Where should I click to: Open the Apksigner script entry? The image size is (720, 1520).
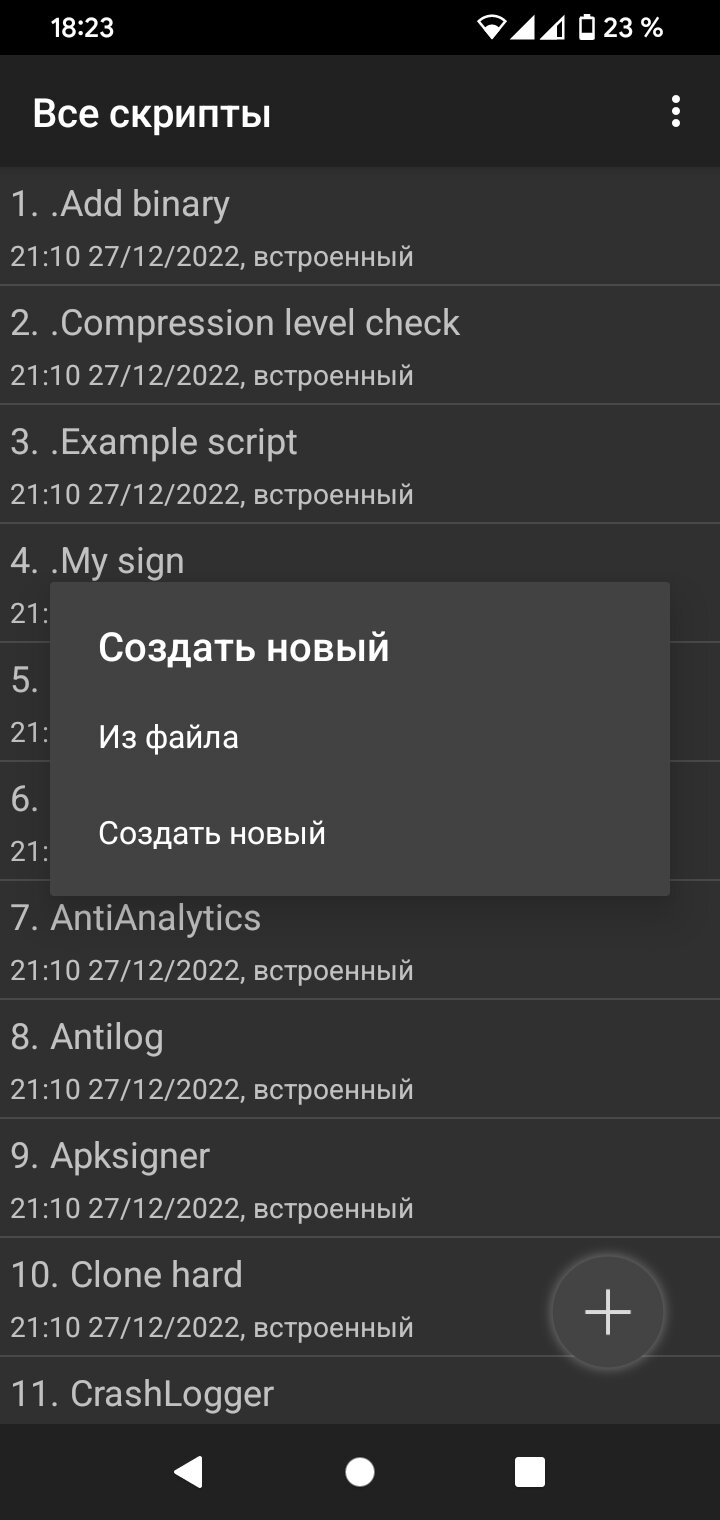pyautogui.click(x=360, y=1179)
